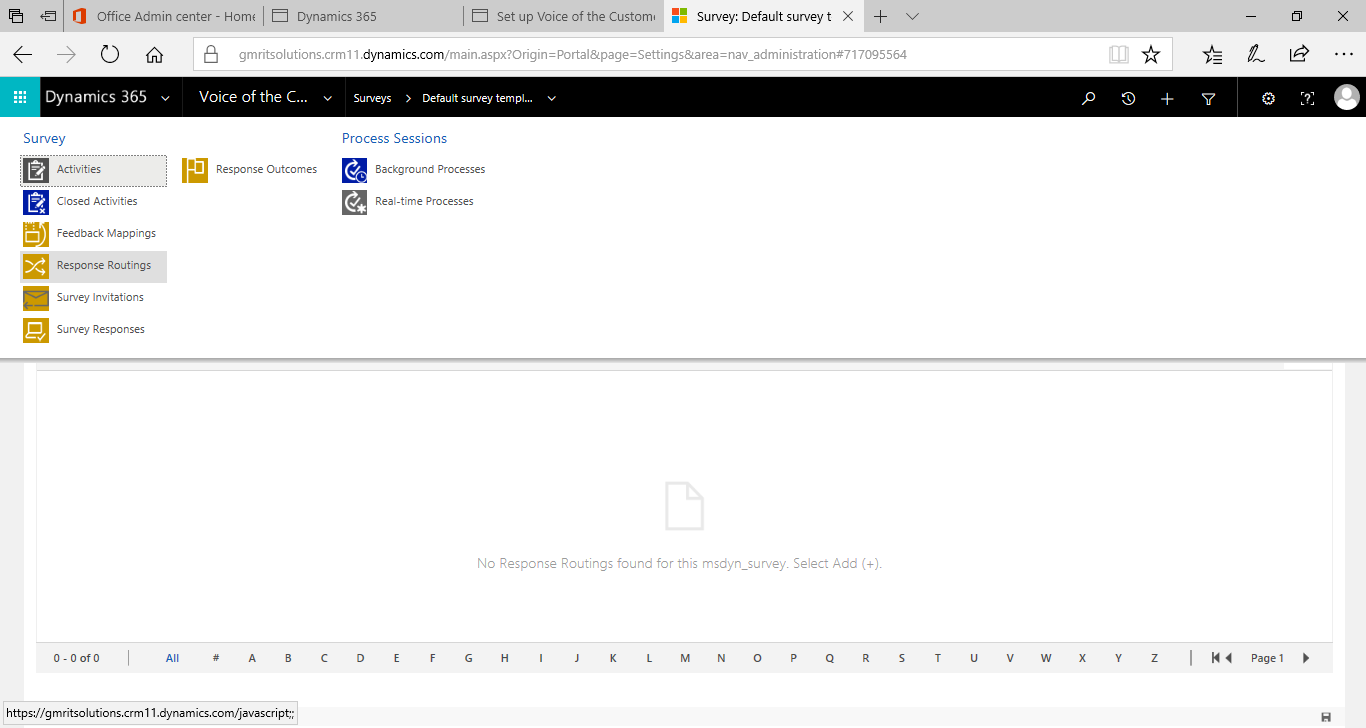Click the Survey Invitations envelope icon
1366x728 pixels.
[36, 298]
